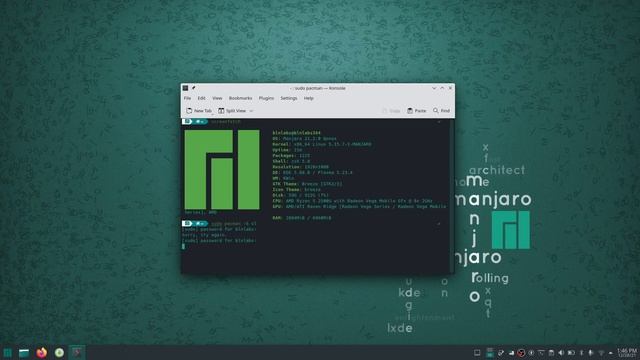
Task: Minimize the Konsole window
Action: 434,88
